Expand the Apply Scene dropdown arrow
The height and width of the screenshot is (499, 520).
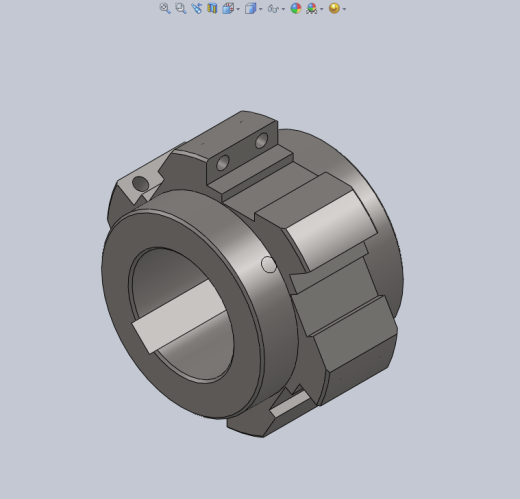tap(322, 9)
